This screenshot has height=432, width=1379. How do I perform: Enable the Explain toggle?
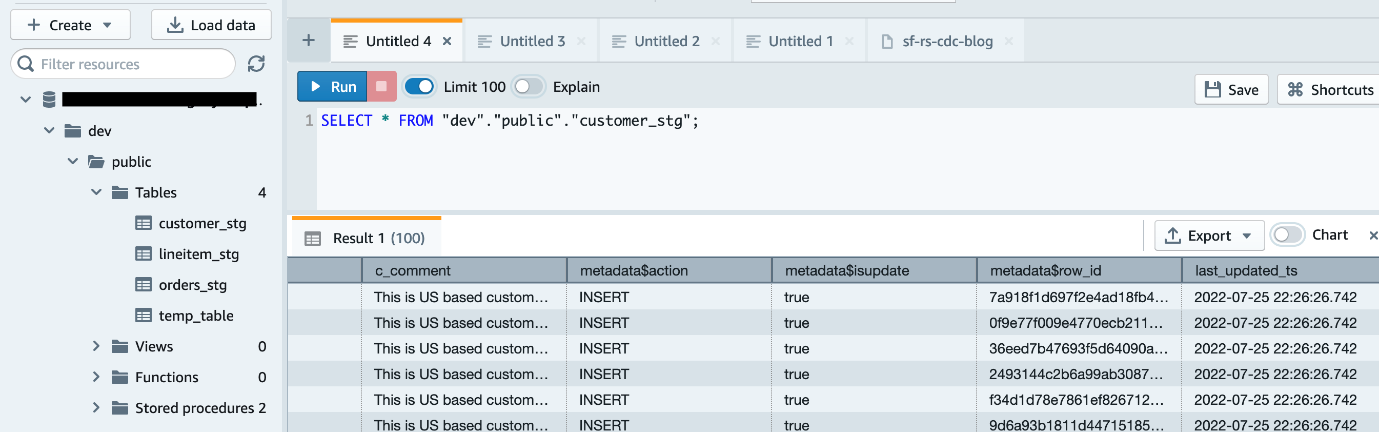pyautogui.click(x=529, y=87)
